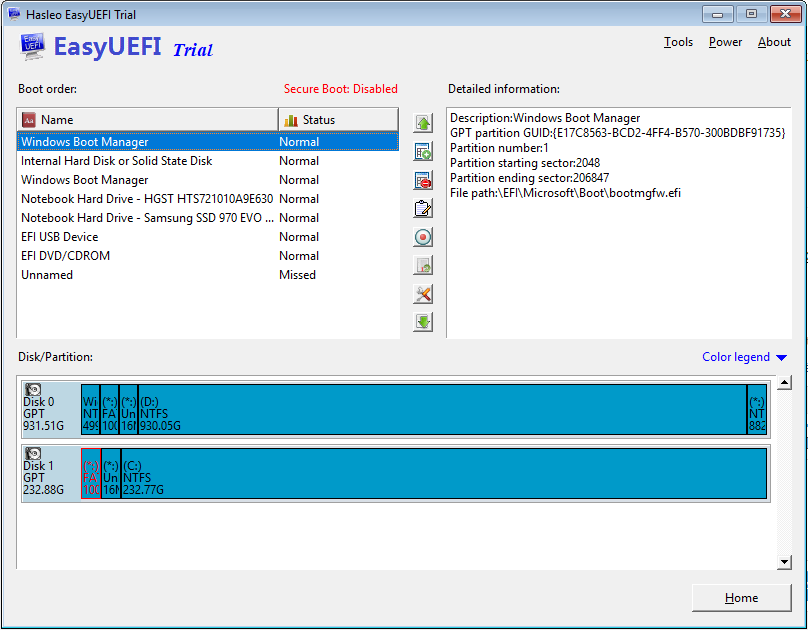Click Secure Boot: Disabled label

click(x=341, y=89)
